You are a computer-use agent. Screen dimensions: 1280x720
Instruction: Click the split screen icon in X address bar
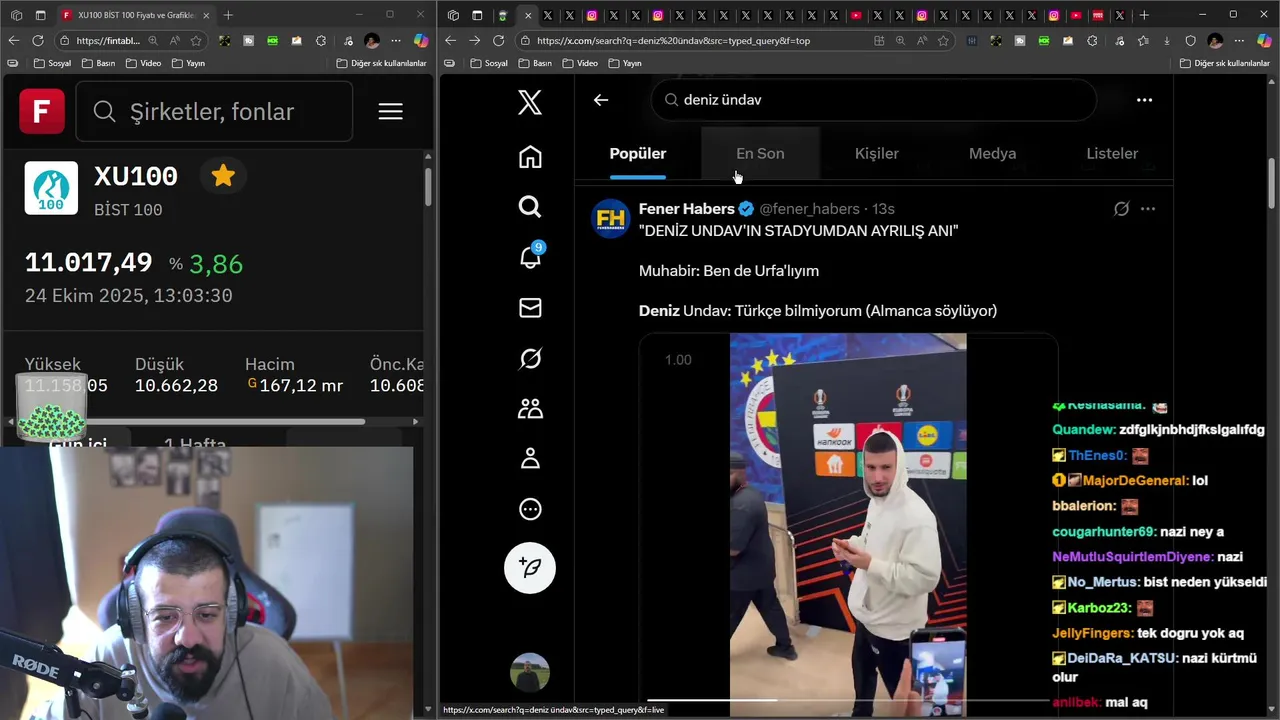(879, 41)
